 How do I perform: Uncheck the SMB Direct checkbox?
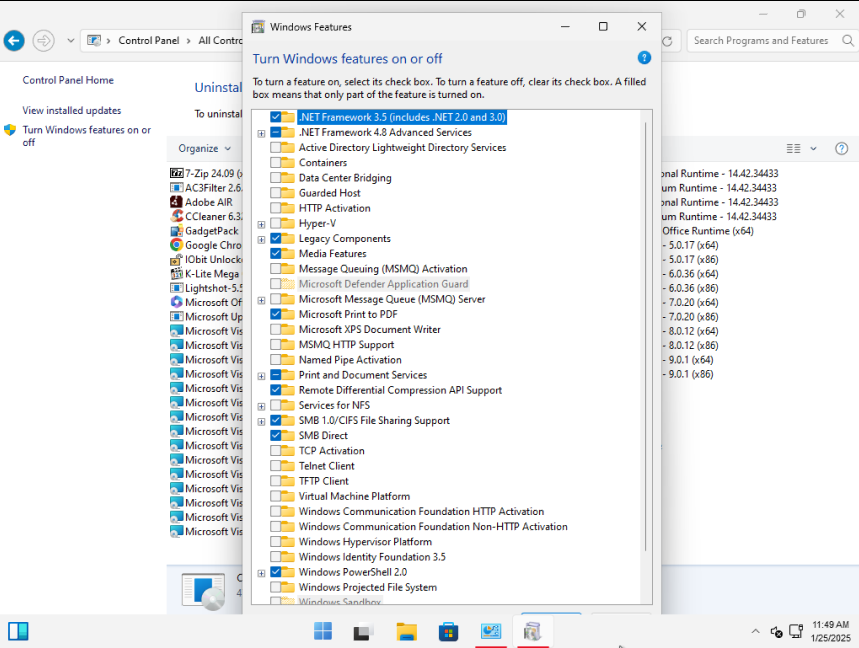click(x=276, y=435)
